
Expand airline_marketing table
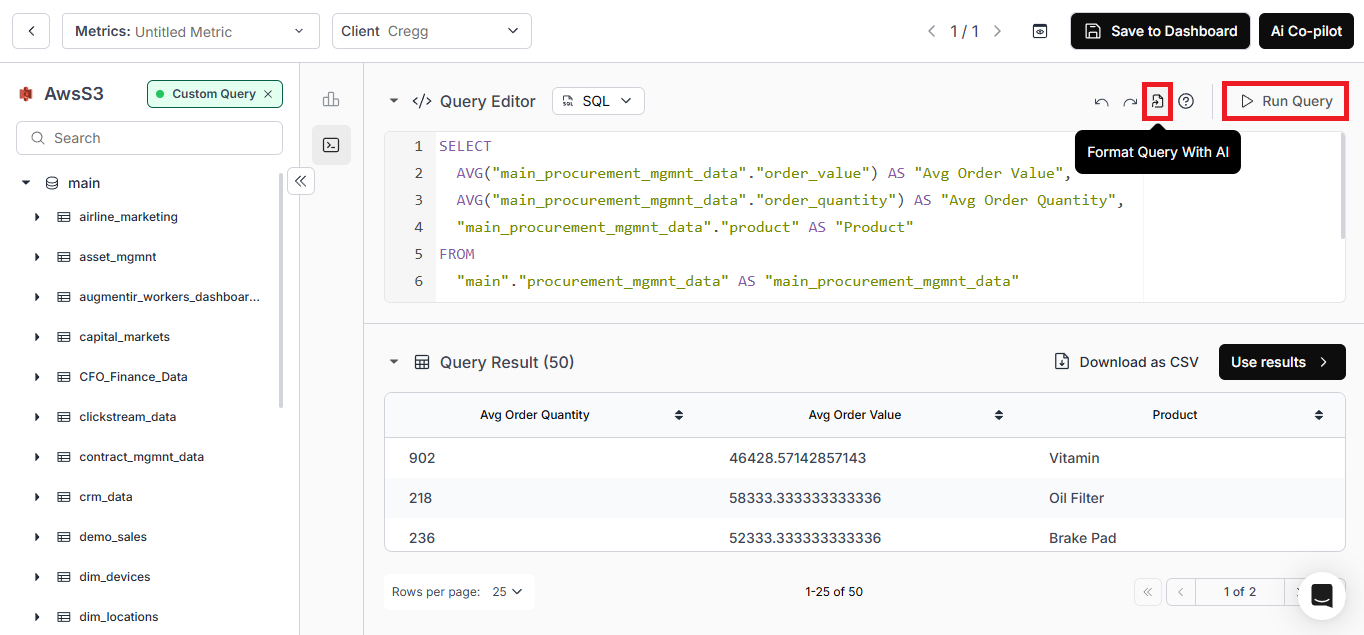[x=37, y=217]
